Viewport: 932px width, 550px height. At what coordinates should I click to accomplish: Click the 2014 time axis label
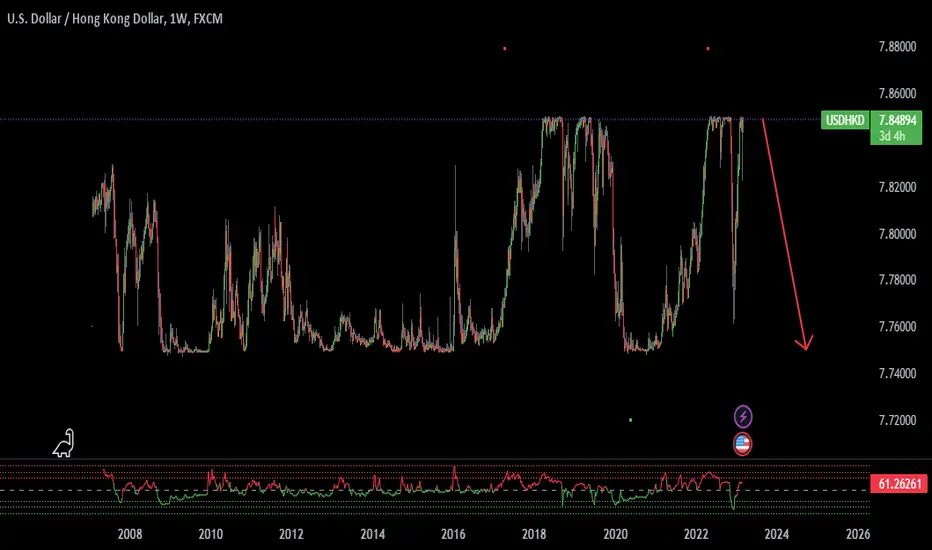pyautogui.click(x=372, y=534)
